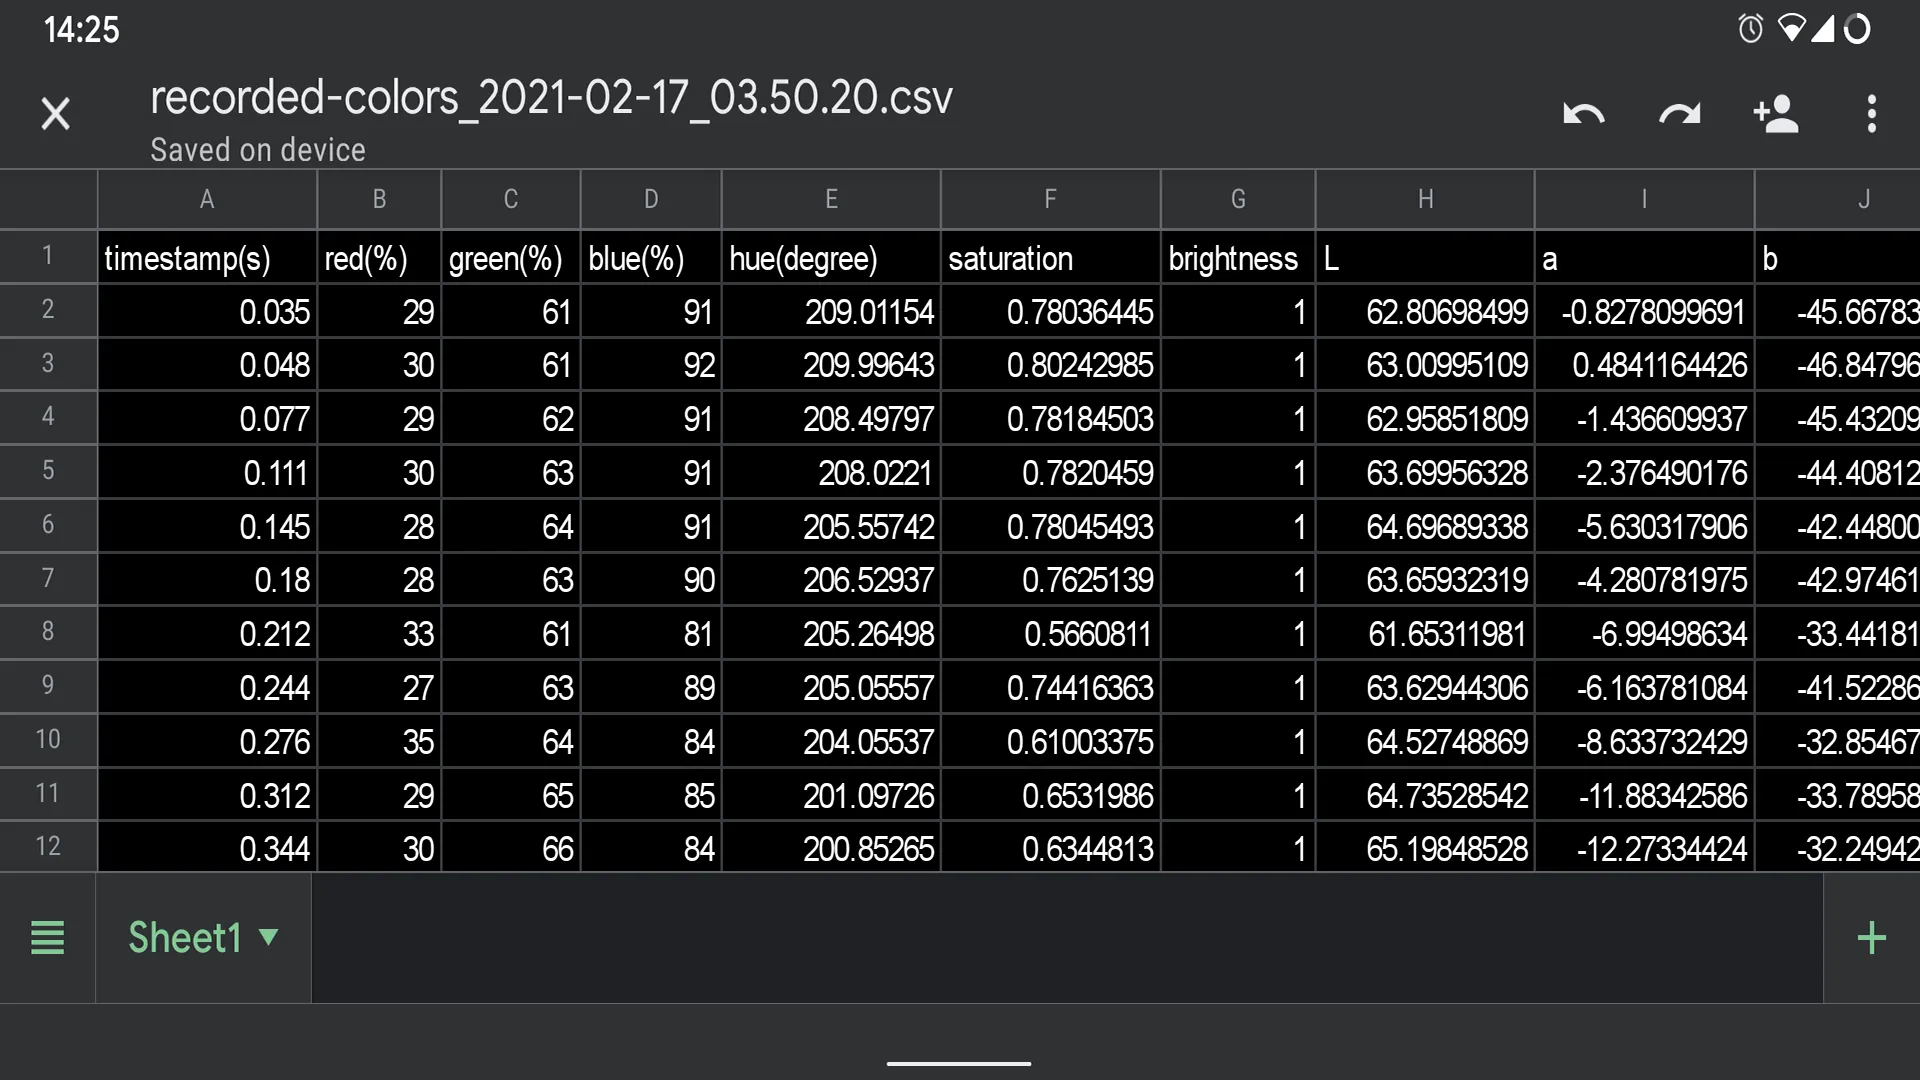Tap the battery ring icon in status bar
1920x1080 pixels.
1857,29
